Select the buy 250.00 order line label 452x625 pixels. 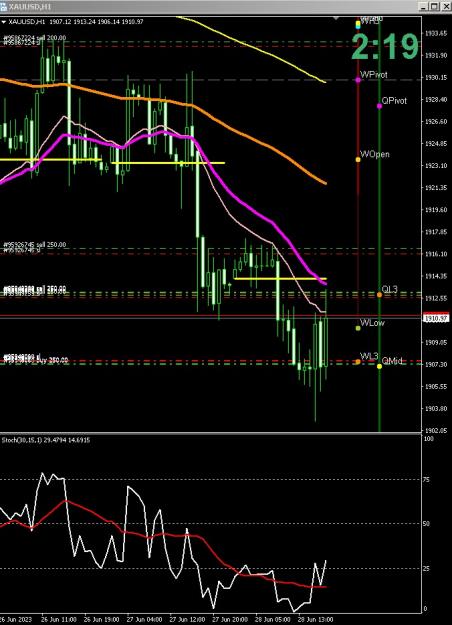tap(36, 360)
